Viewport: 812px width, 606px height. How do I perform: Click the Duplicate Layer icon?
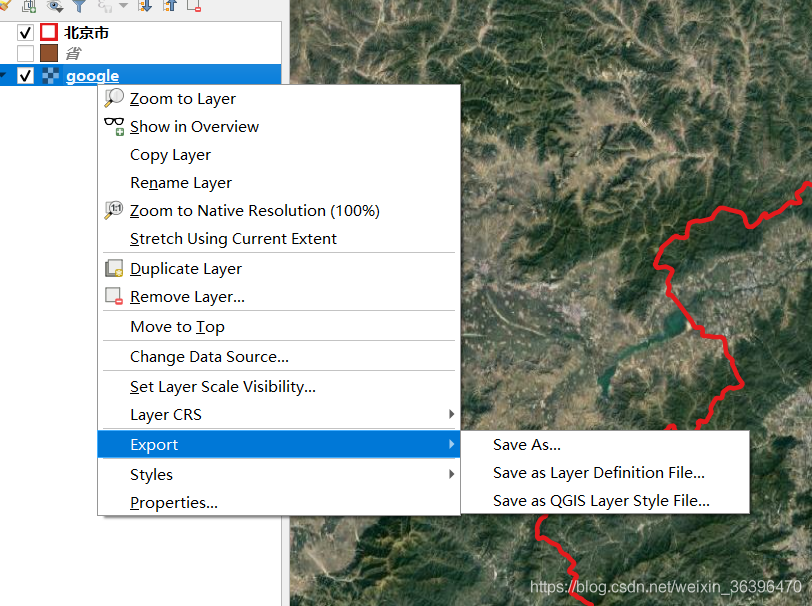coord(114,268)
